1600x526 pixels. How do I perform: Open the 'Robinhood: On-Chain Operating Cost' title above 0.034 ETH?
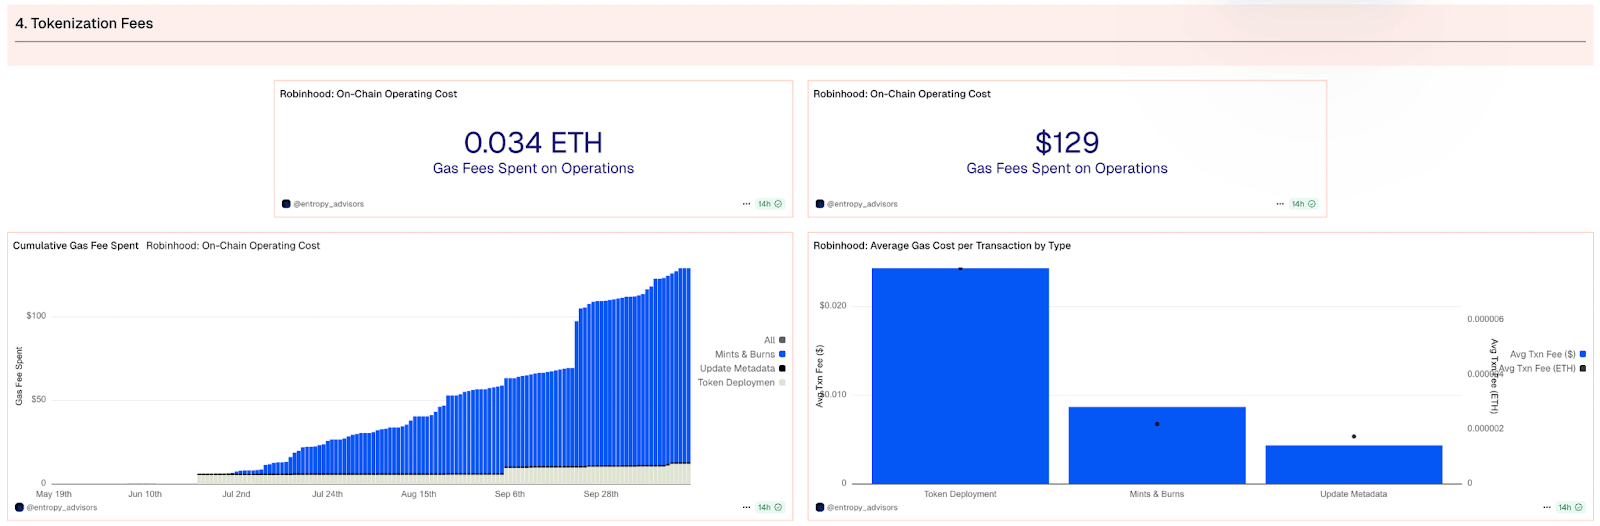pyautogui.click(x=368, y=94)
